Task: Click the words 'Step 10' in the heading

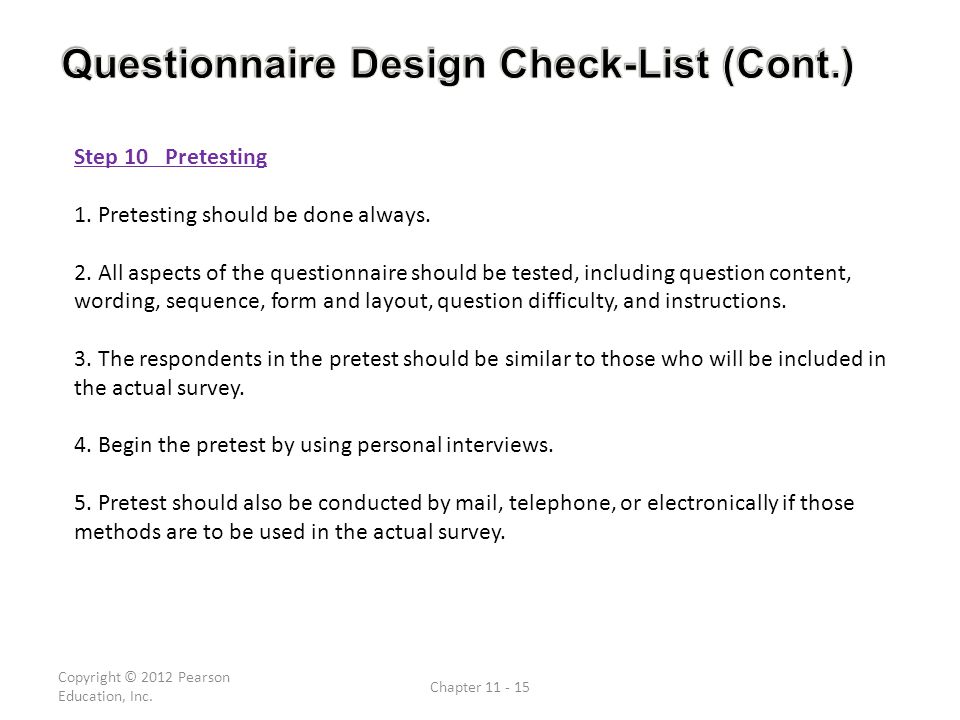Action: point(111,157)
